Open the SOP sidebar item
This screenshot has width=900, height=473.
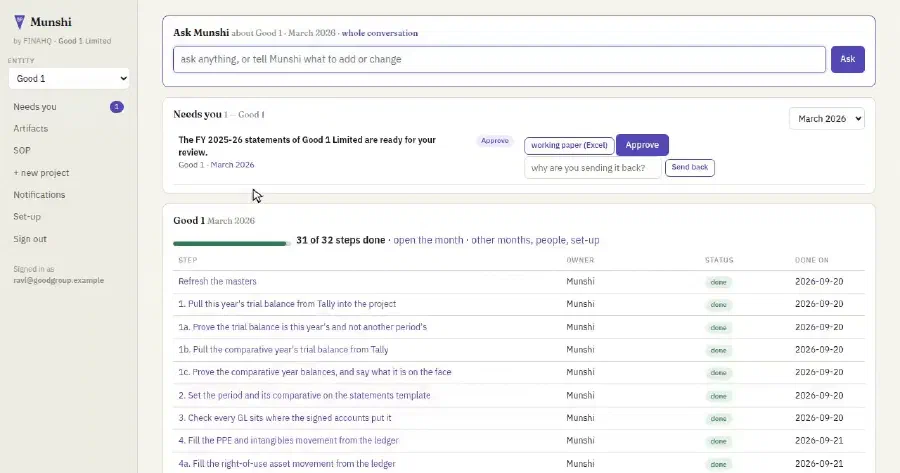[22, 150]
